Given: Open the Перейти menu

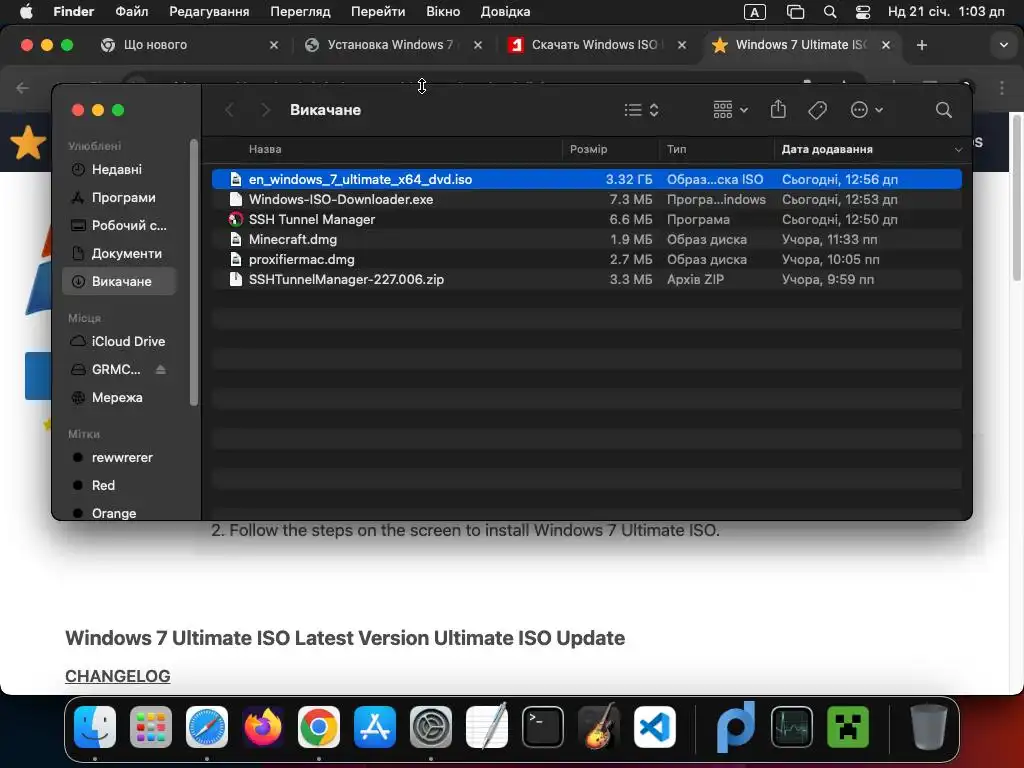Looking at the screenshot, I should pos(378,12).
